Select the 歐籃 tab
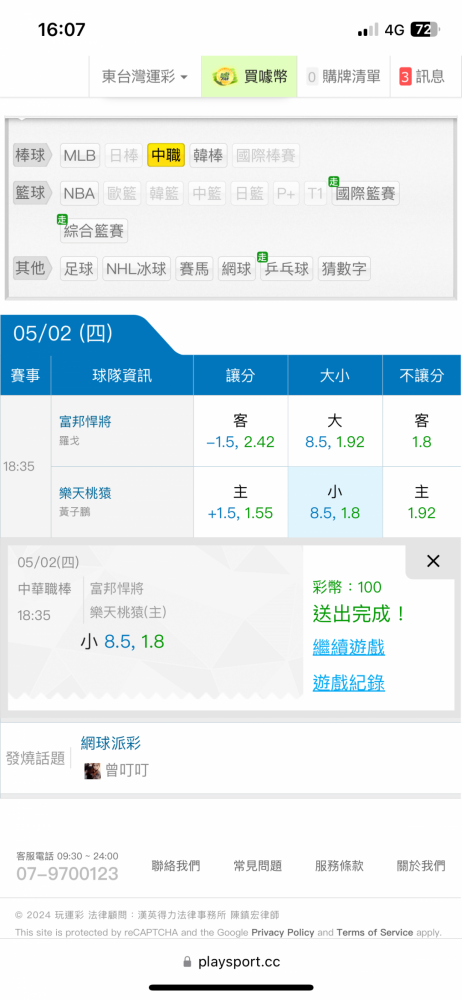 124,193
